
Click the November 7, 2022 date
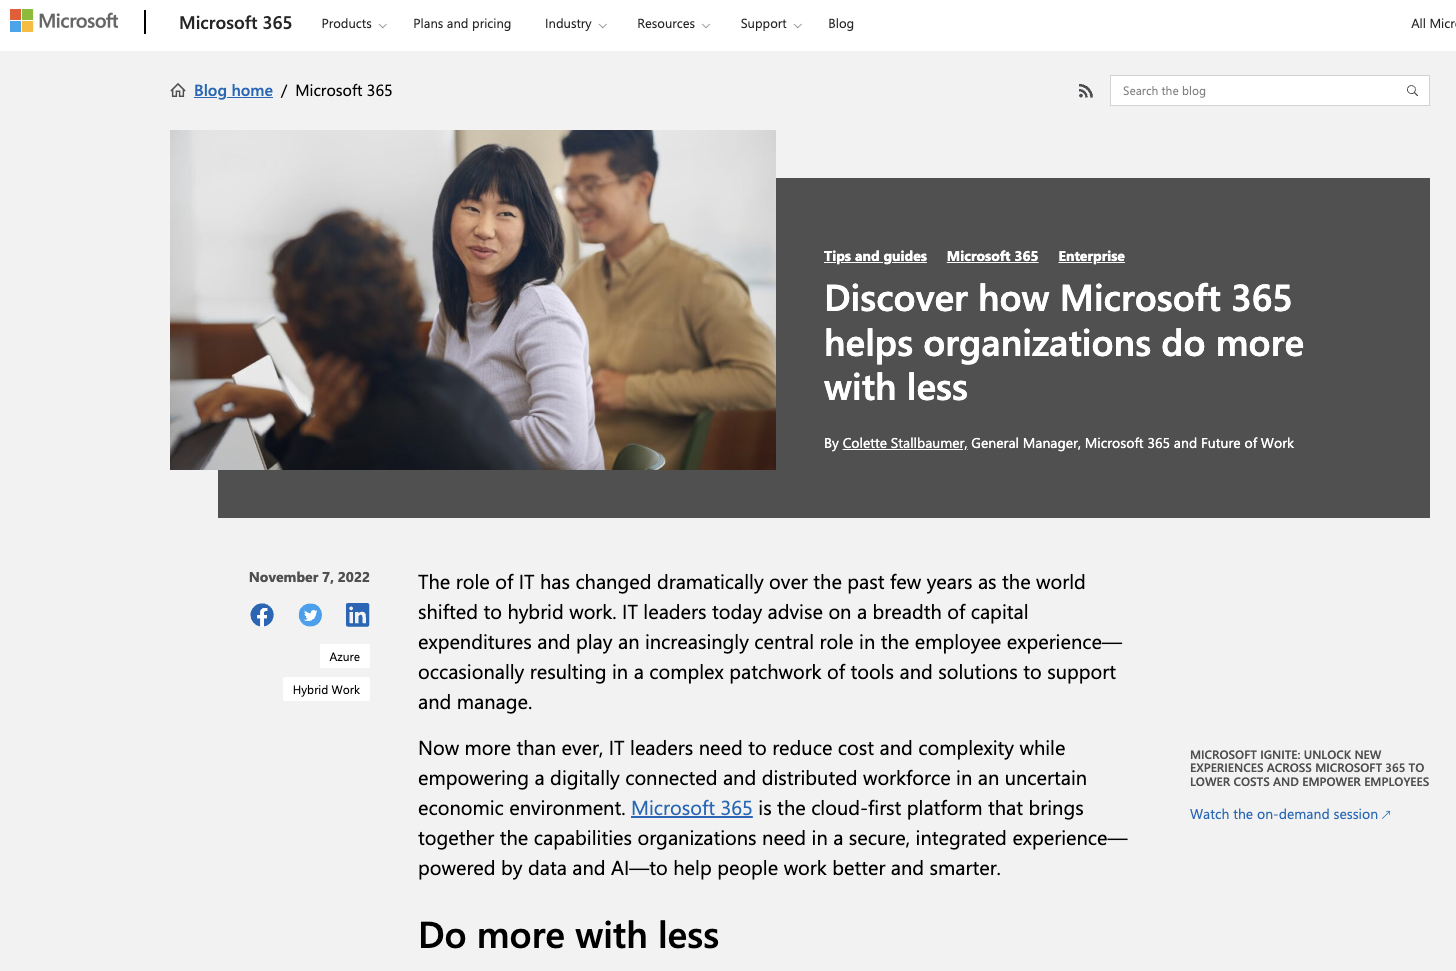[309, 577]
